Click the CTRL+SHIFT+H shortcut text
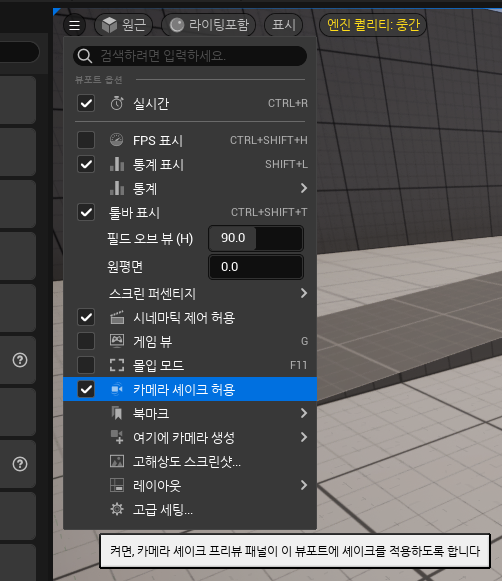 coord(269,140)
